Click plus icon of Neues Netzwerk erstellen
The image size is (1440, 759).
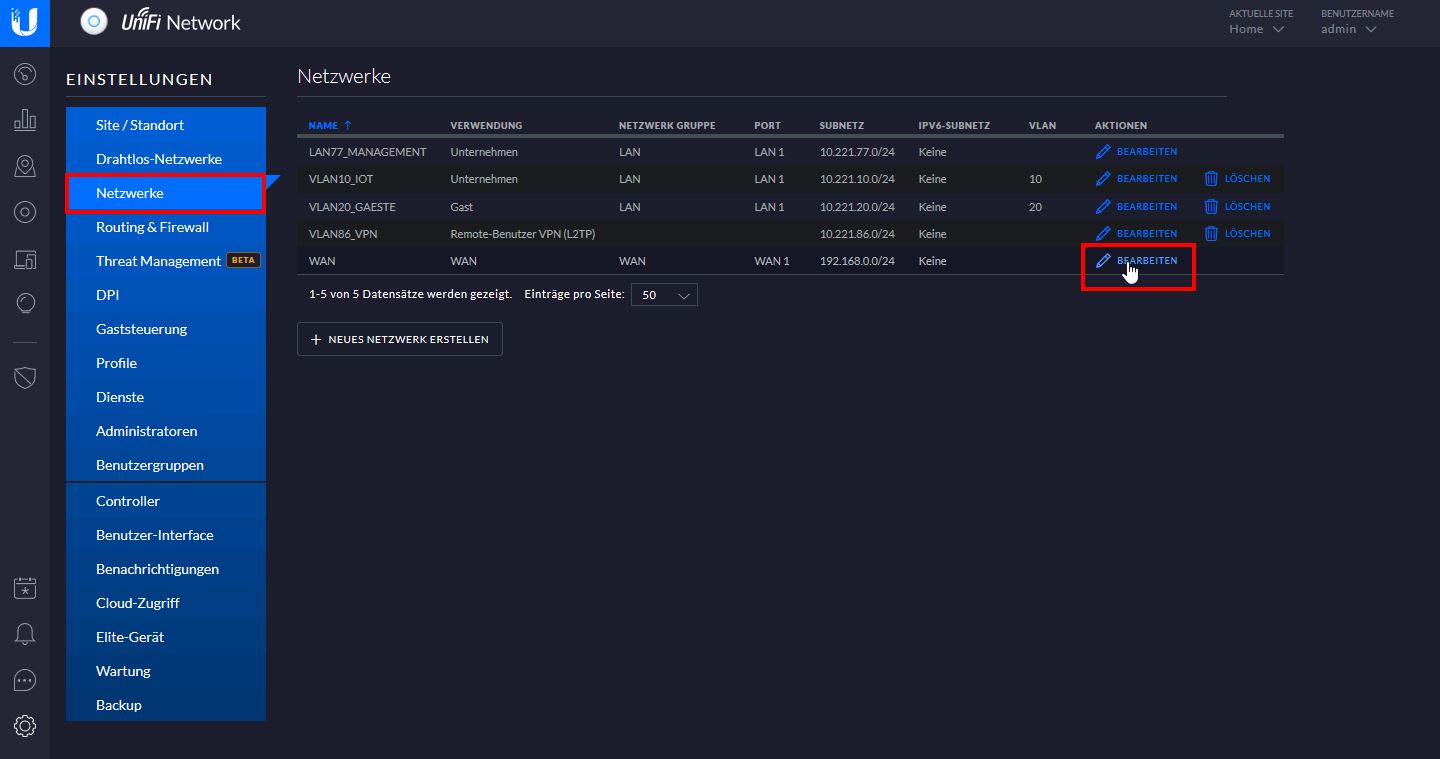pyautogui.click(x=316, y=339)
